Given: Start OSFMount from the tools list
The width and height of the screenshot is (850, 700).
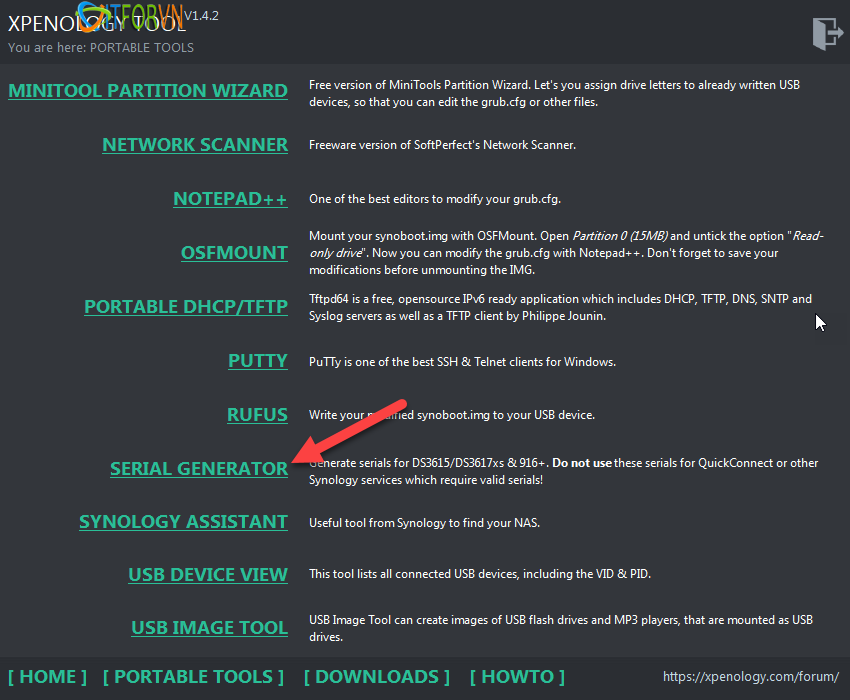Looking at the screenshot, I should 234,253.
